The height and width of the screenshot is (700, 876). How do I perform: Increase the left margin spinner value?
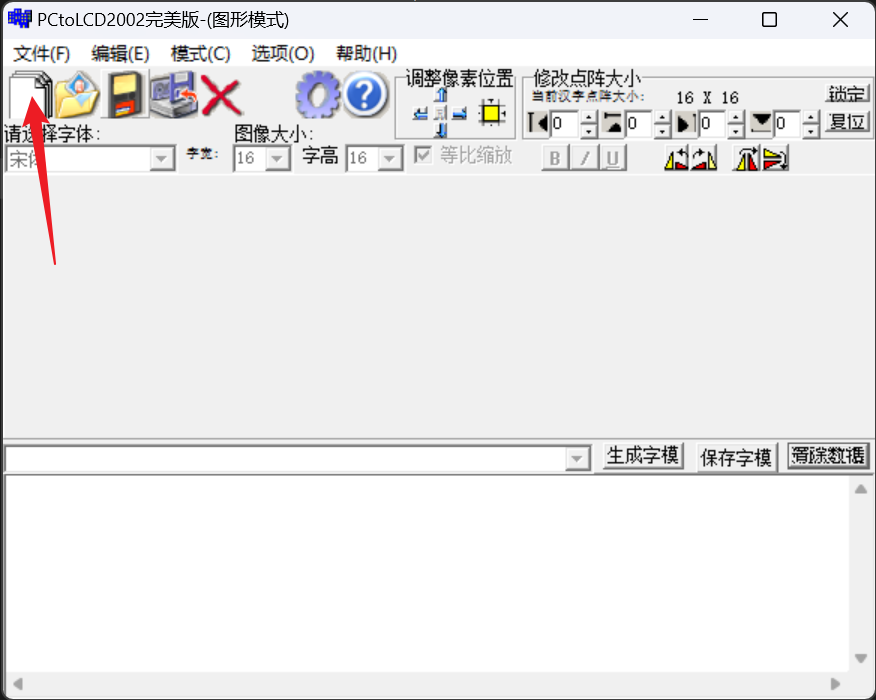click(588, 117)
